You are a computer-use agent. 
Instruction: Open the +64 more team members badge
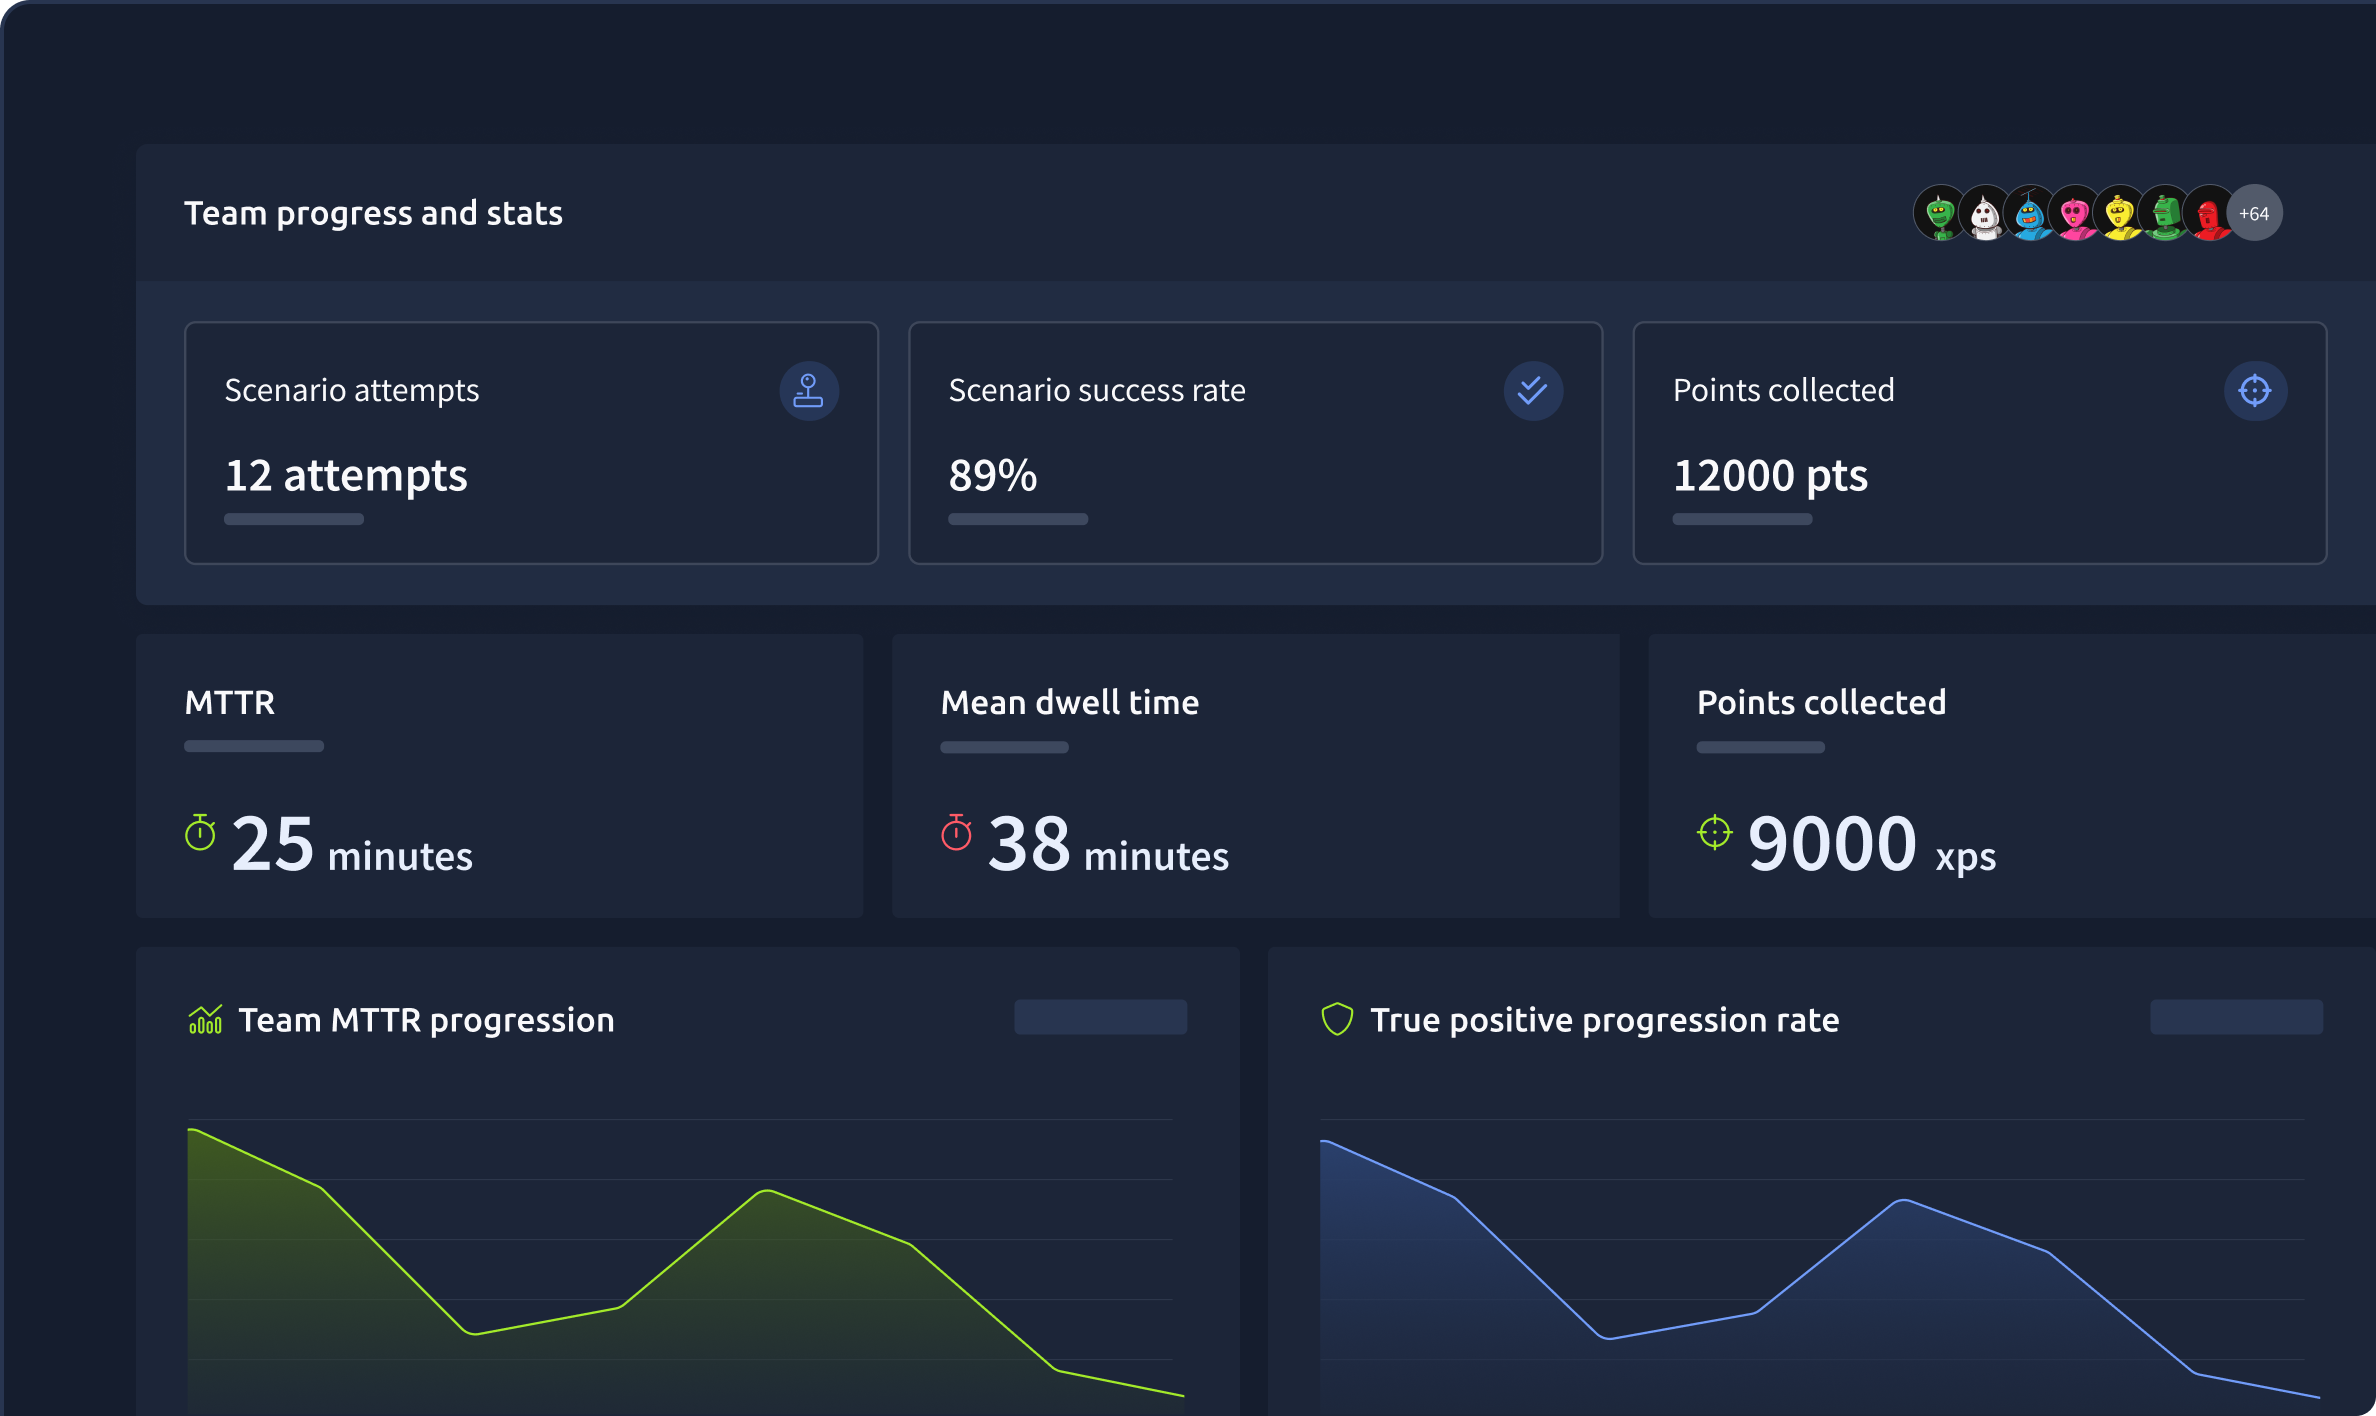tap(2254, 213)
